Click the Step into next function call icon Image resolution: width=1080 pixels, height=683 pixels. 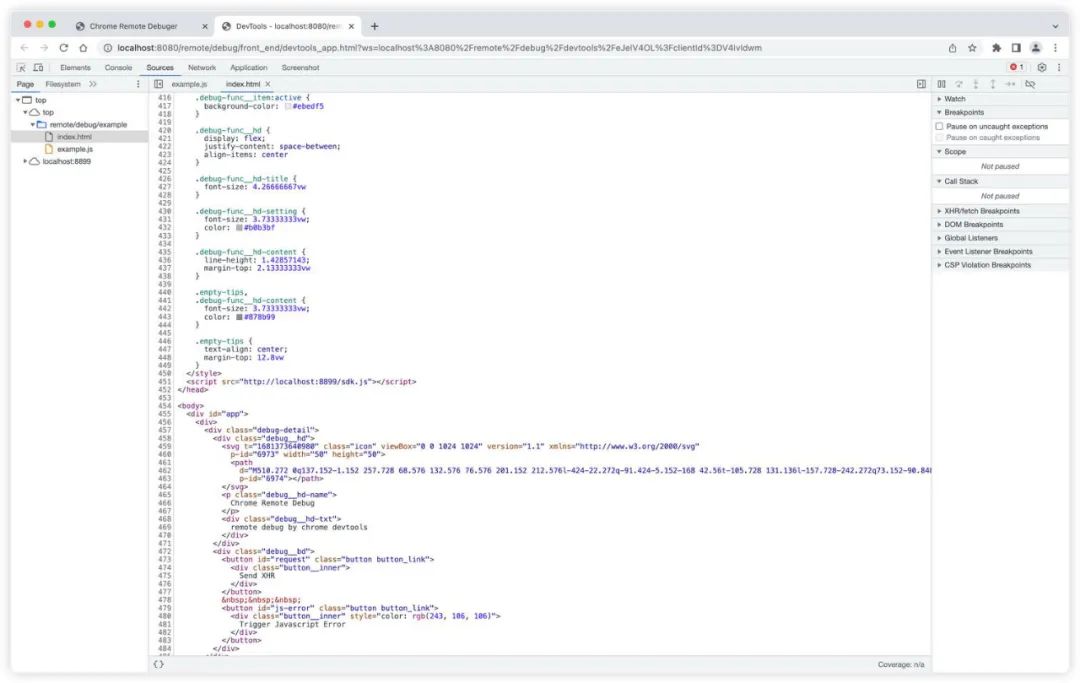point(976,84)
